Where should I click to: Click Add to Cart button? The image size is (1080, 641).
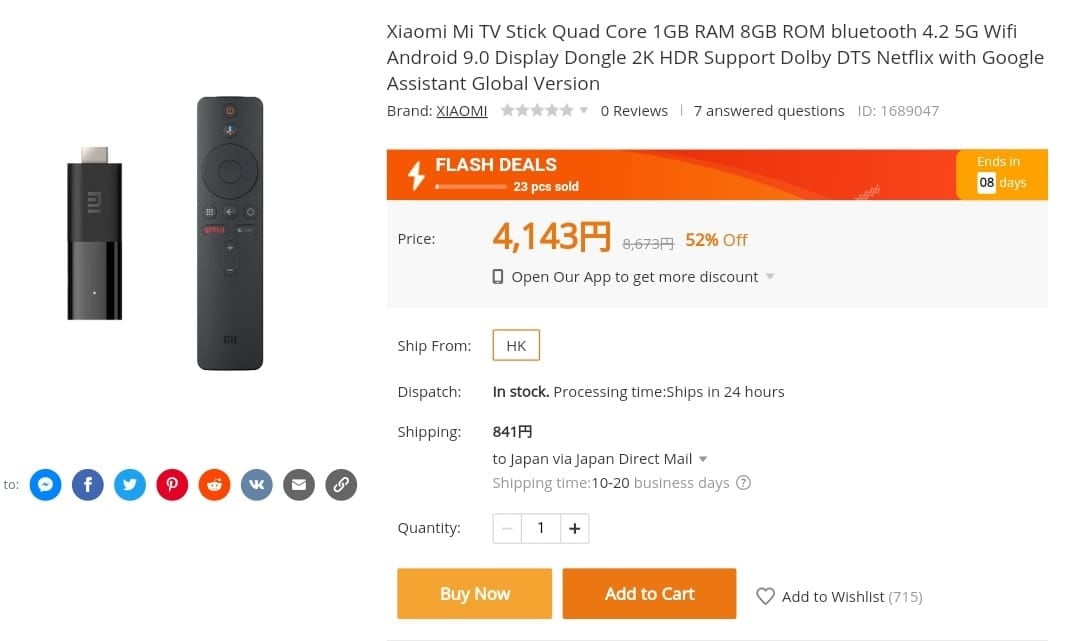[x=649, y=594]
